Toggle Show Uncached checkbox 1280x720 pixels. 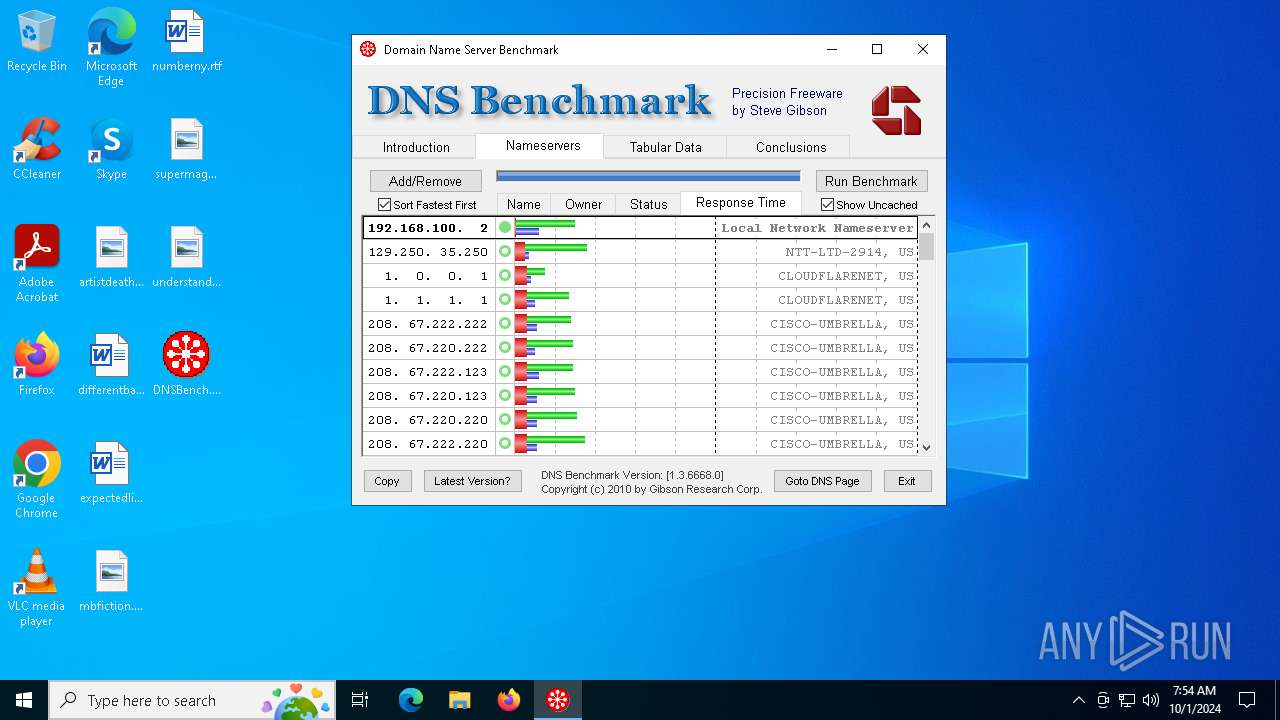(x=828, y=205)
